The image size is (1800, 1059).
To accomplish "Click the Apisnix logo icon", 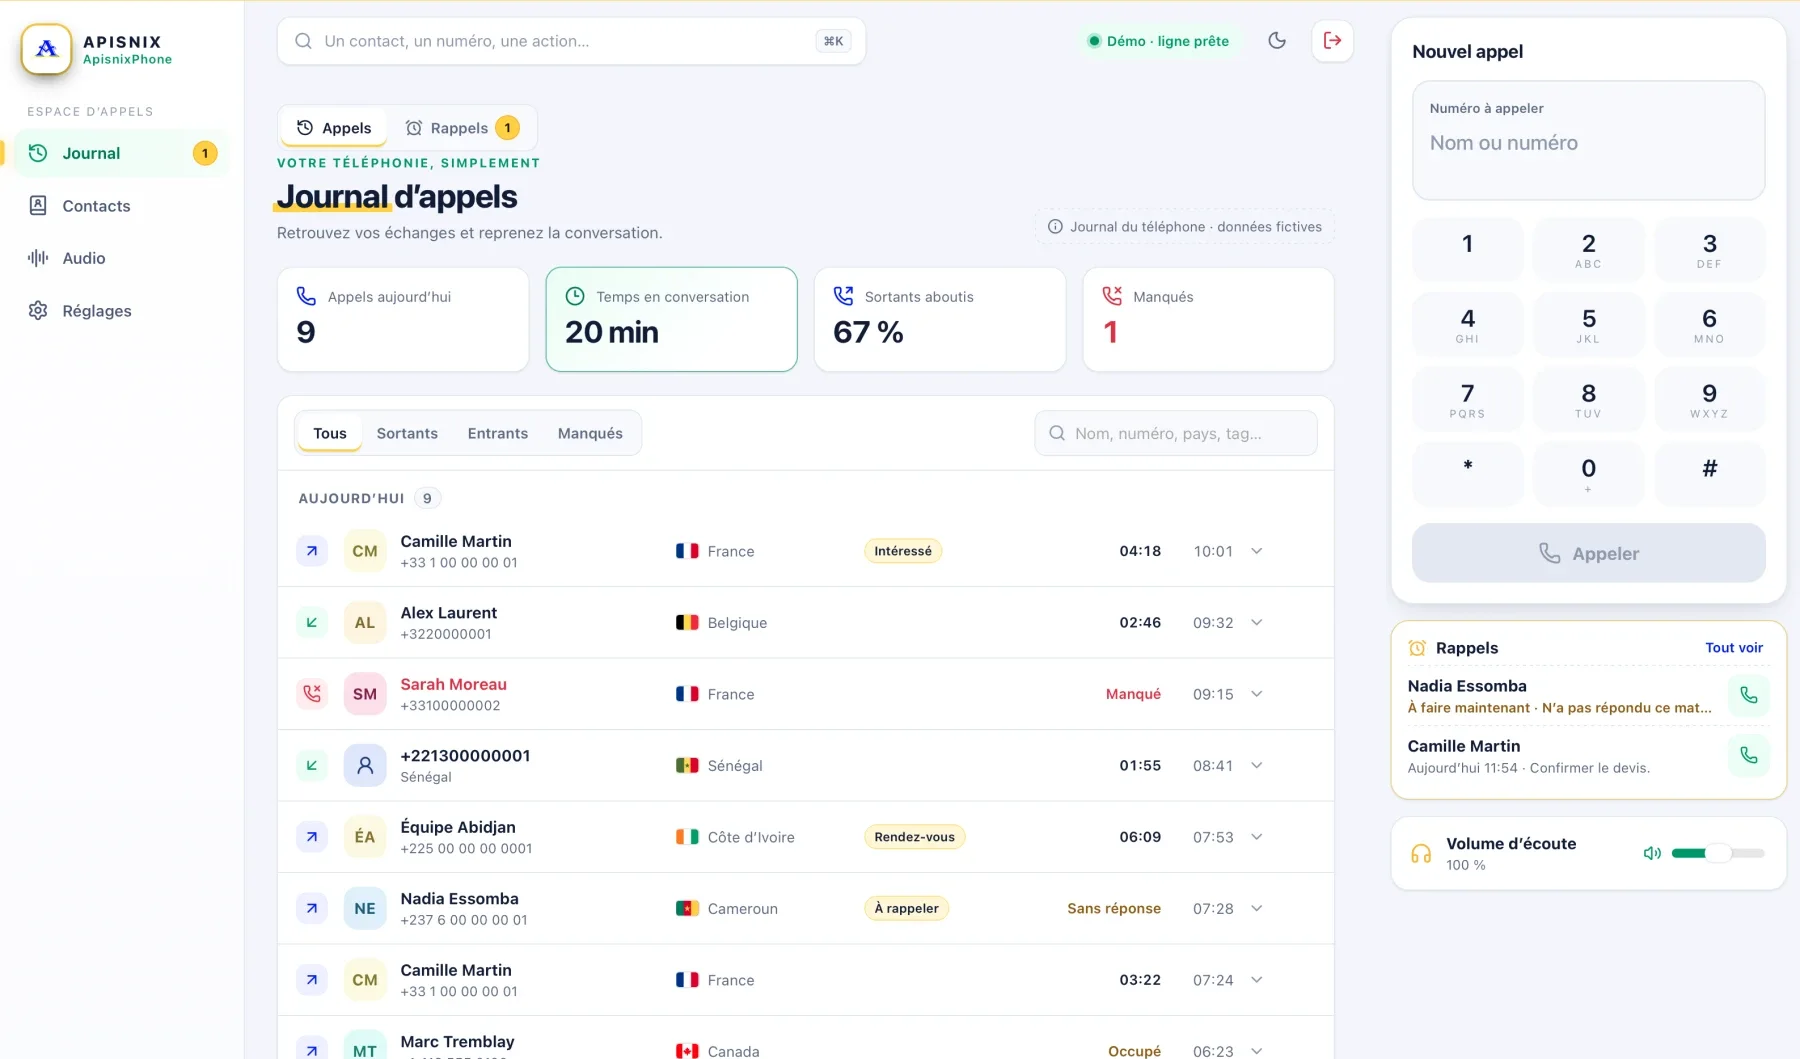I will tap(47, 49).
